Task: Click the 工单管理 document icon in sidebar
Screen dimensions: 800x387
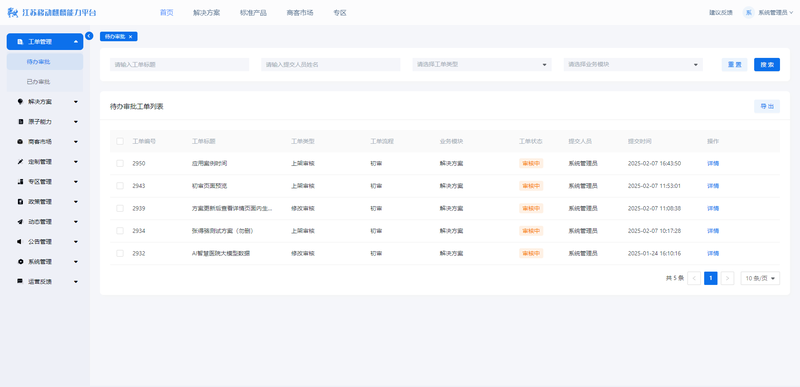Action: [20, 42]
